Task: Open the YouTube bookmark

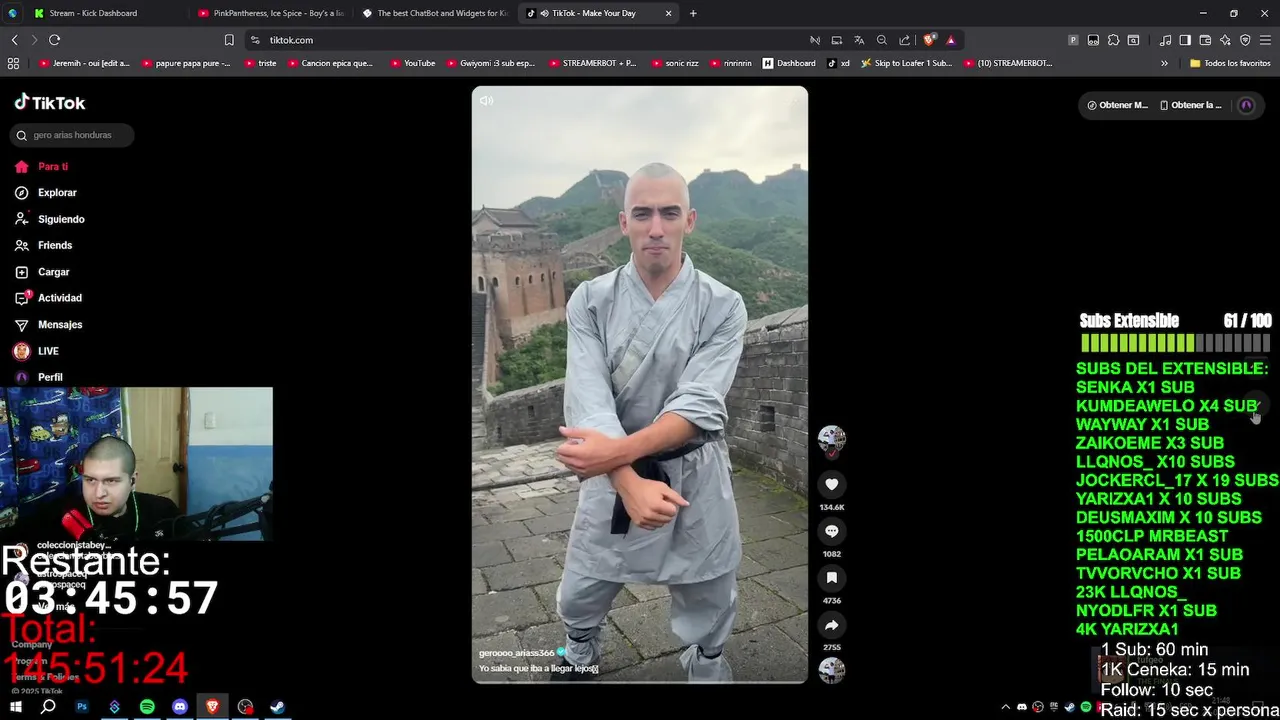Action: (x=413, y=63)
